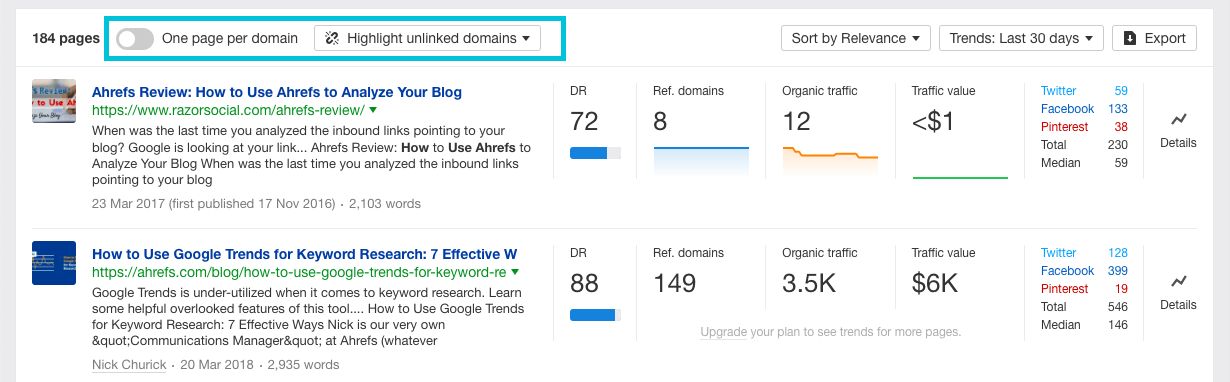Viewport: 1230px width, 382px height.
Task: Click the unlink icon in Highlight button
Action: [x=333, y=39]
